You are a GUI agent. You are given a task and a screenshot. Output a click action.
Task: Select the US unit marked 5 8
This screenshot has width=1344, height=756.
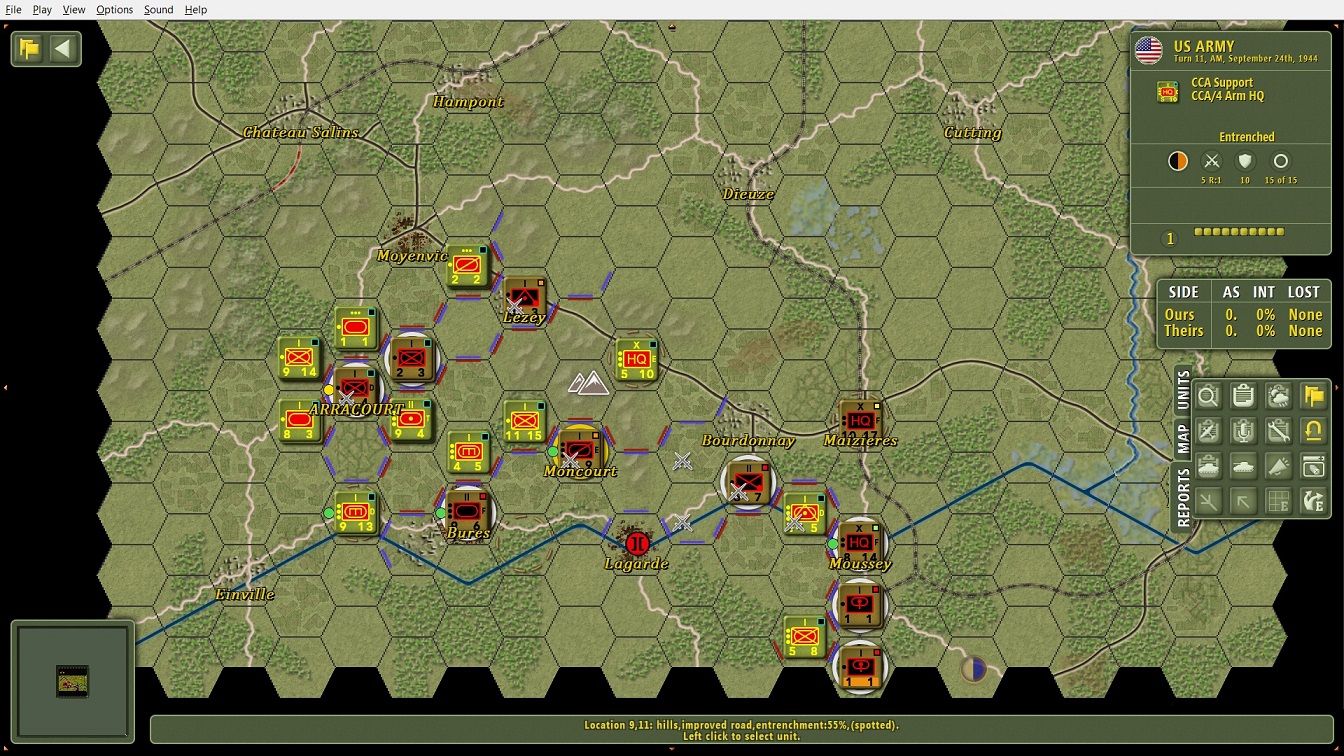pyautogui.click(x=804, y=637)
